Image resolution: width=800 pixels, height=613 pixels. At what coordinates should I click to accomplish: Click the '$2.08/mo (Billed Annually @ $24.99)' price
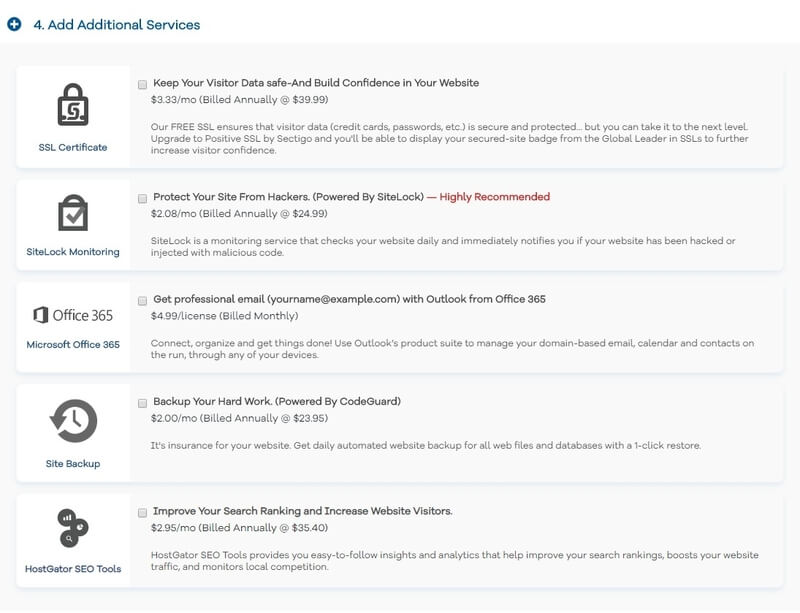(239, 214)
